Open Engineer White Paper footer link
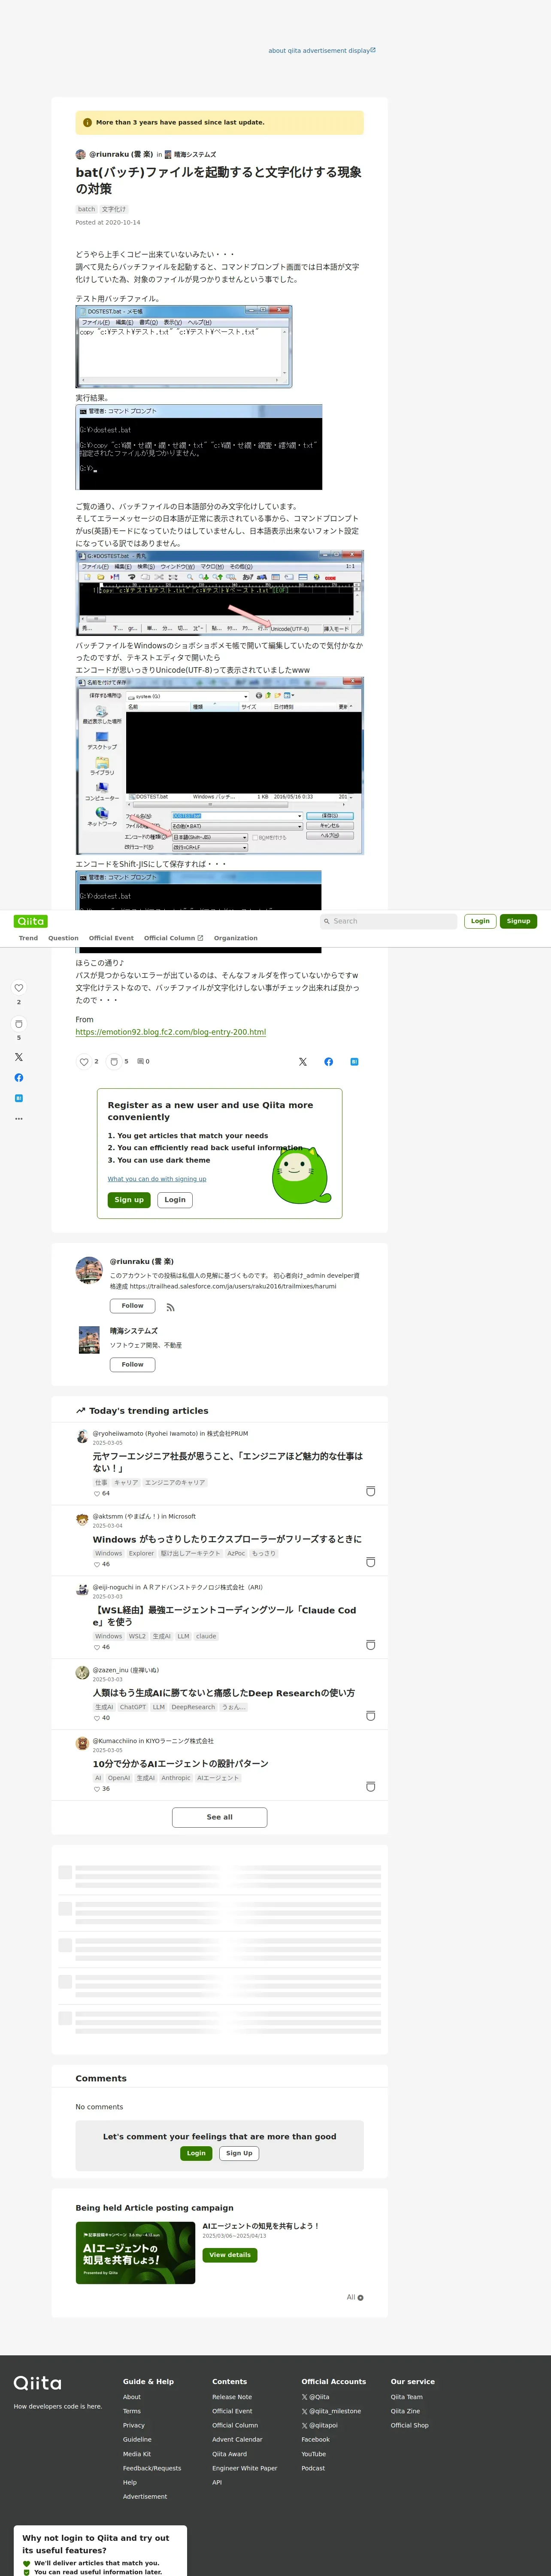Image resolution: width=551 pixels, height=2576 pixels. click(245, 2468)
